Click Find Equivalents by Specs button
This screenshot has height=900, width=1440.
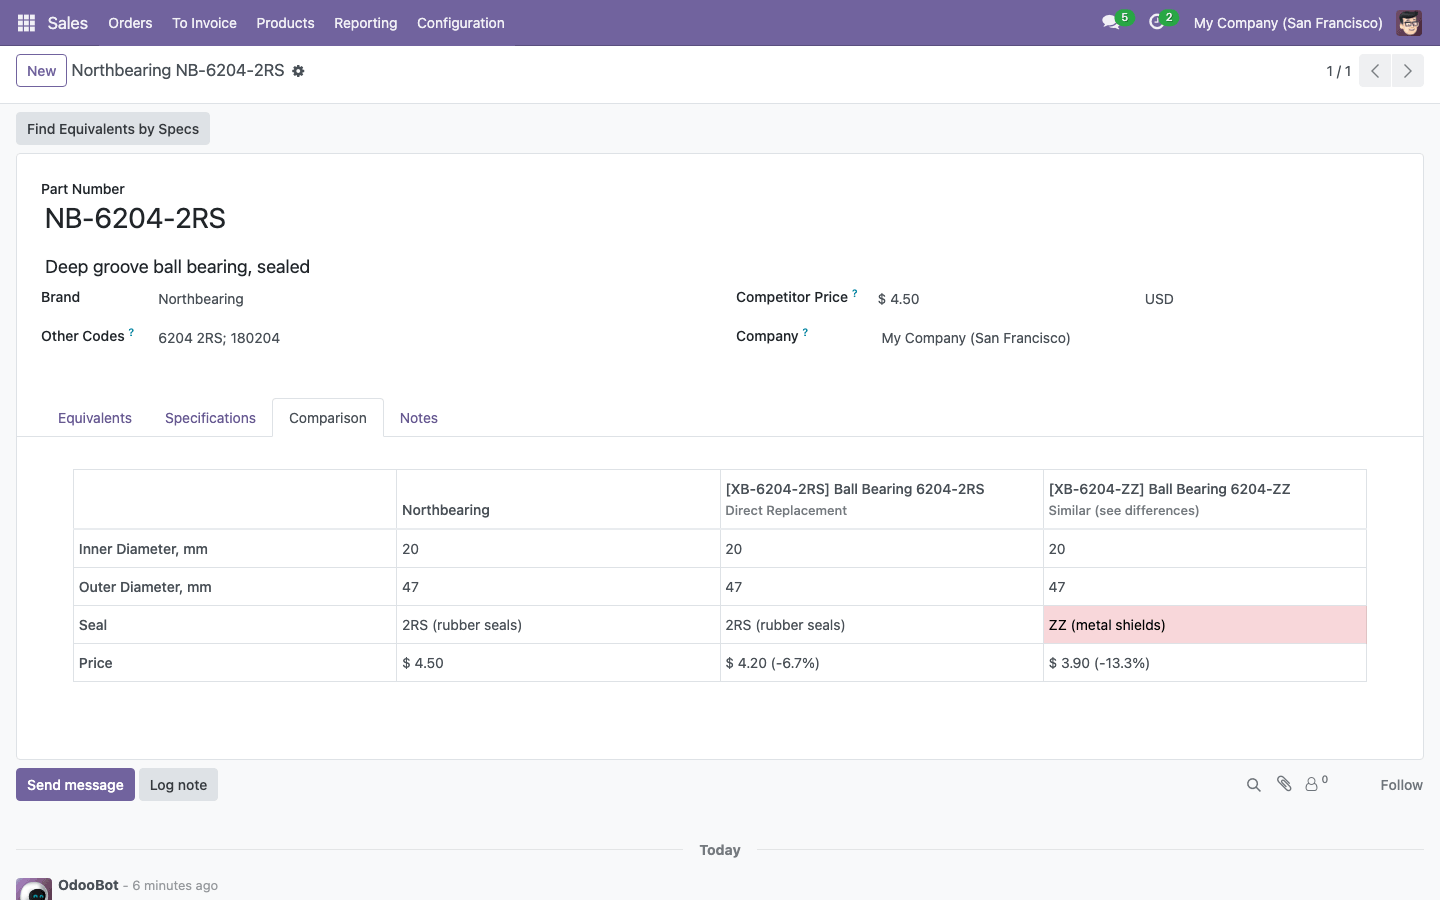113,129
